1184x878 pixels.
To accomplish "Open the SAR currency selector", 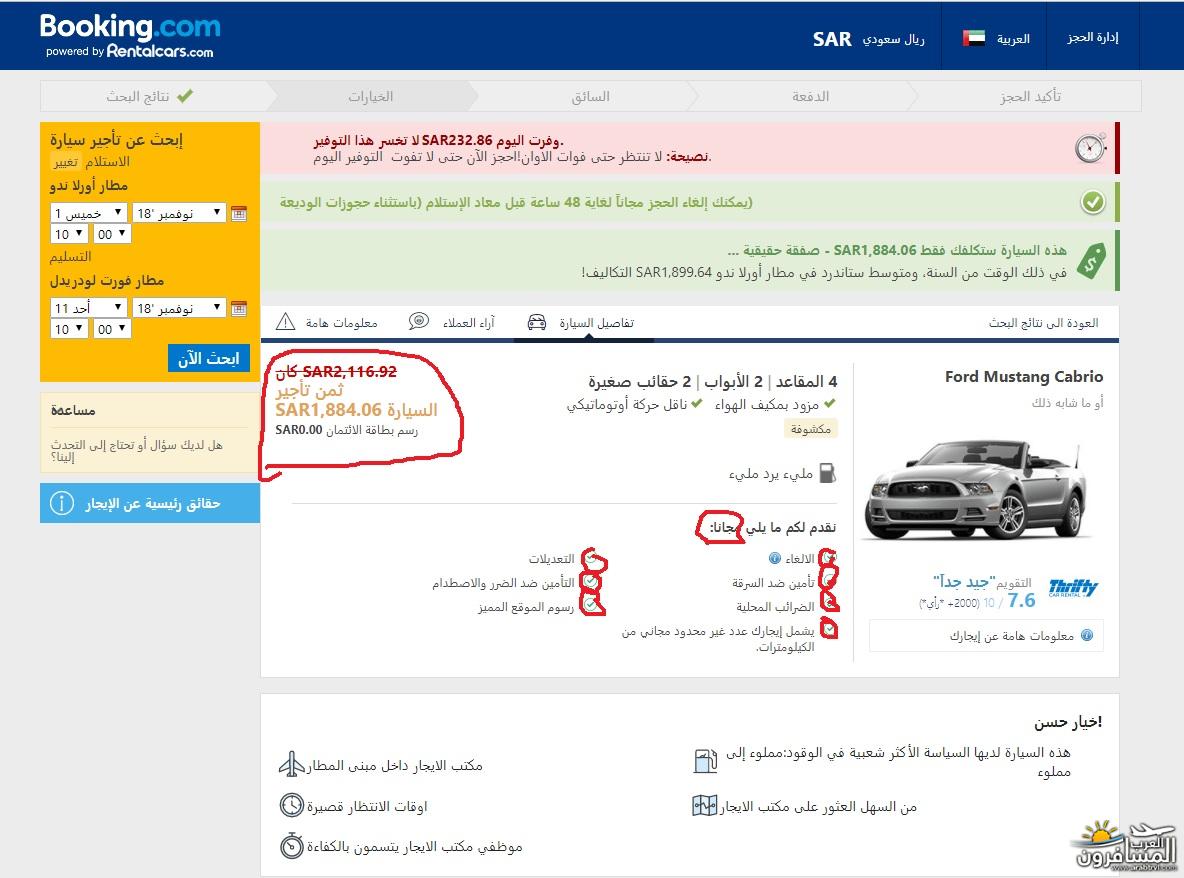I will (868, 39).
